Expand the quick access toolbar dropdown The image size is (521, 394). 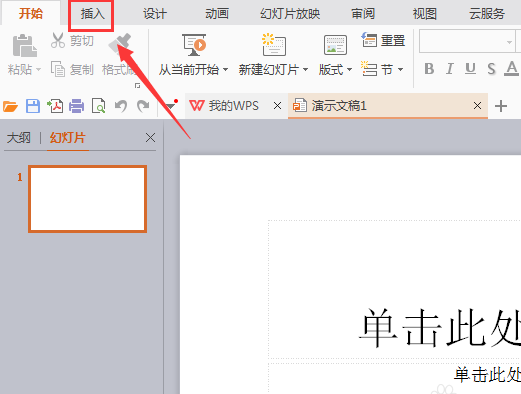[171, 106]
